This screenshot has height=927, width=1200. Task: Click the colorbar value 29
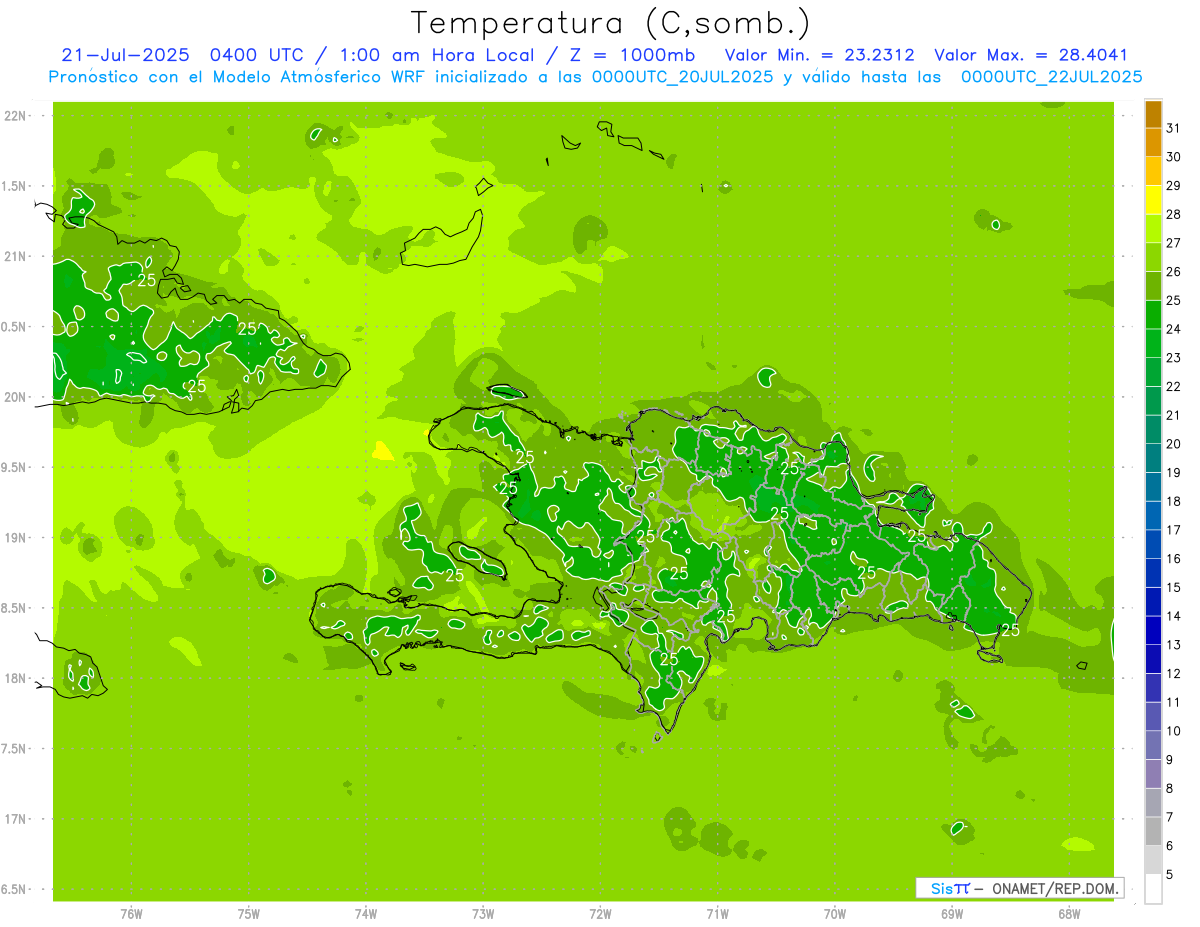pos(1174,186)
